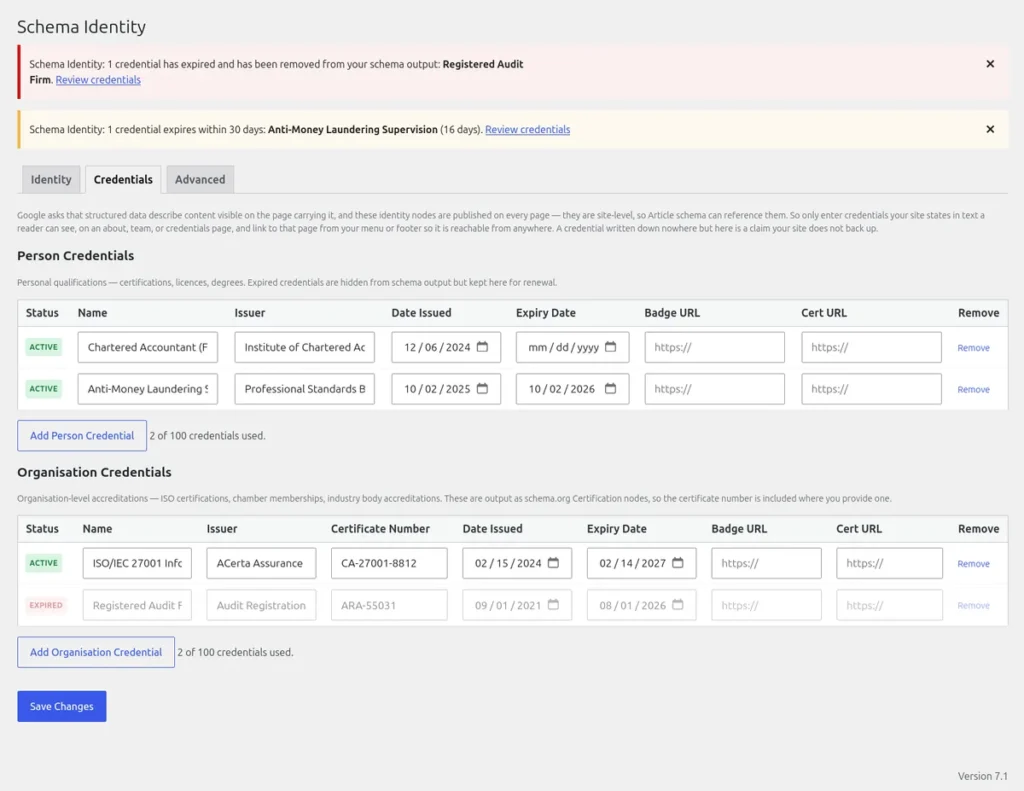Open calendar for Chartered Accountant date issued
The height and width of the screenshot is (791, 1024).
(482, 347)
